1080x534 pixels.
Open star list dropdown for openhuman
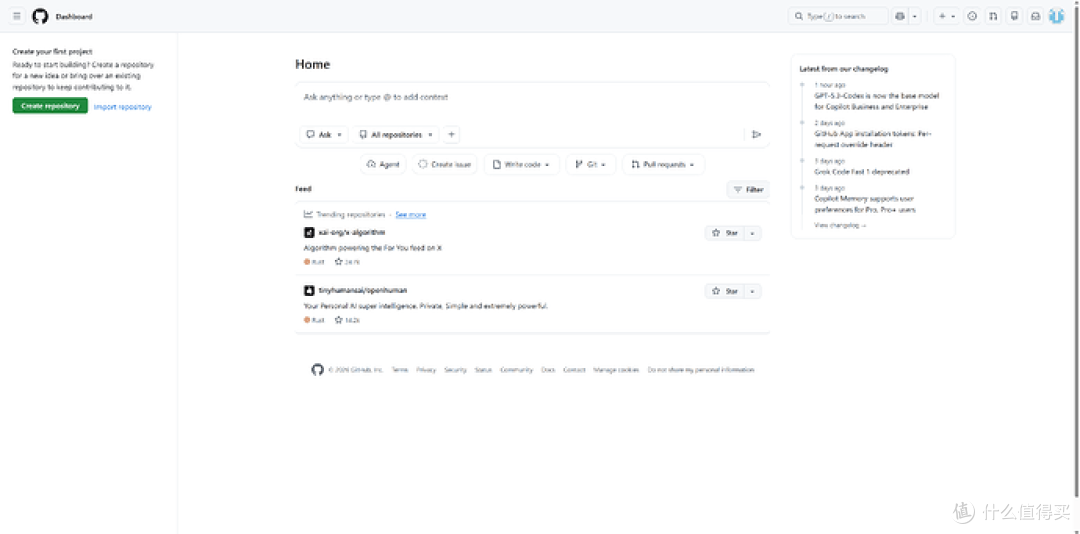pos(753,291)
